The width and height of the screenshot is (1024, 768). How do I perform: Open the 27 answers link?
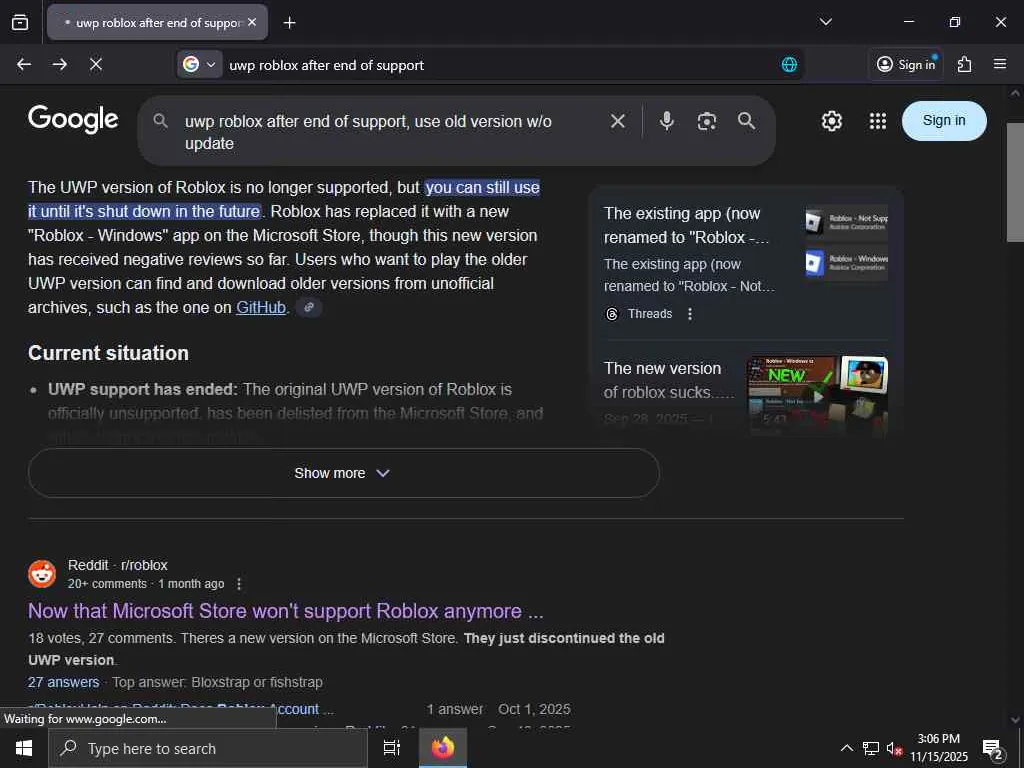pyautogui.click(x=63, y=682)
